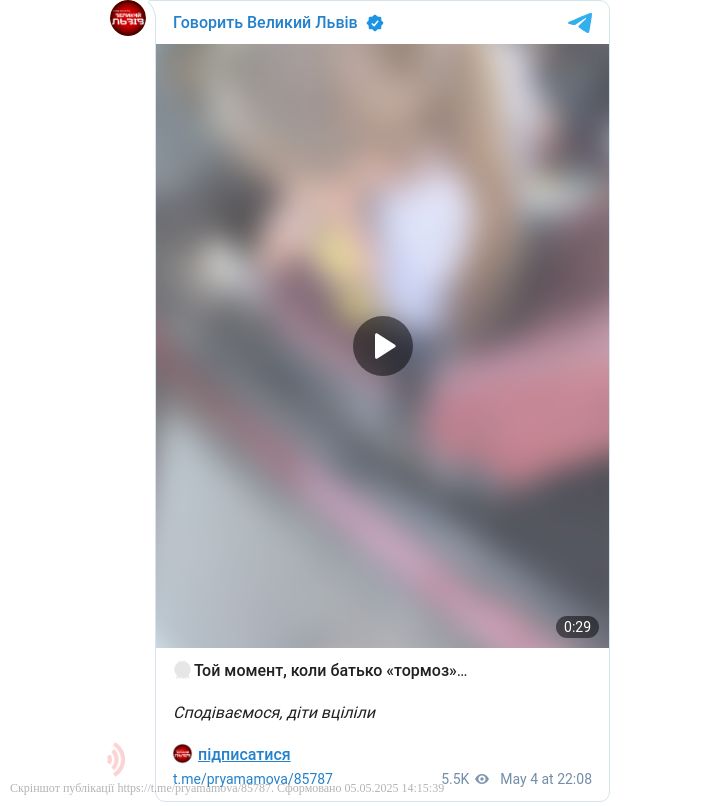Click the white emoji before caption text

pos(182,670)
